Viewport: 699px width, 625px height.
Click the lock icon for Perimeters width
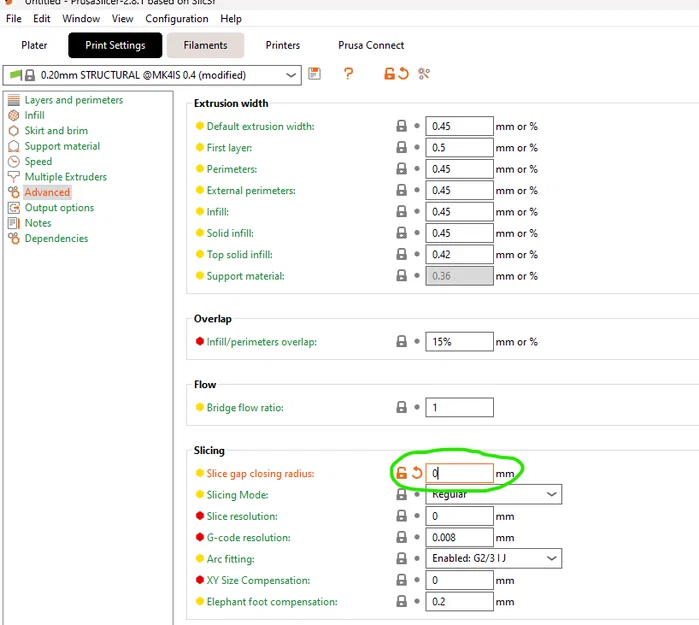(402, 169)
